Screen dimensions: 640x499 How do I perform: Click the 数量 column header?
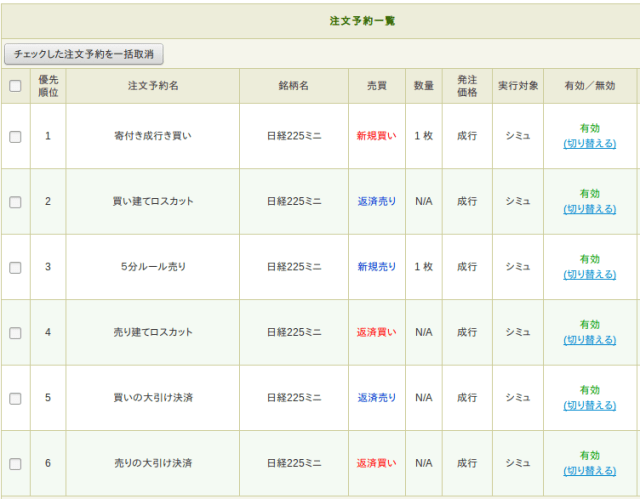click(424, 86)
